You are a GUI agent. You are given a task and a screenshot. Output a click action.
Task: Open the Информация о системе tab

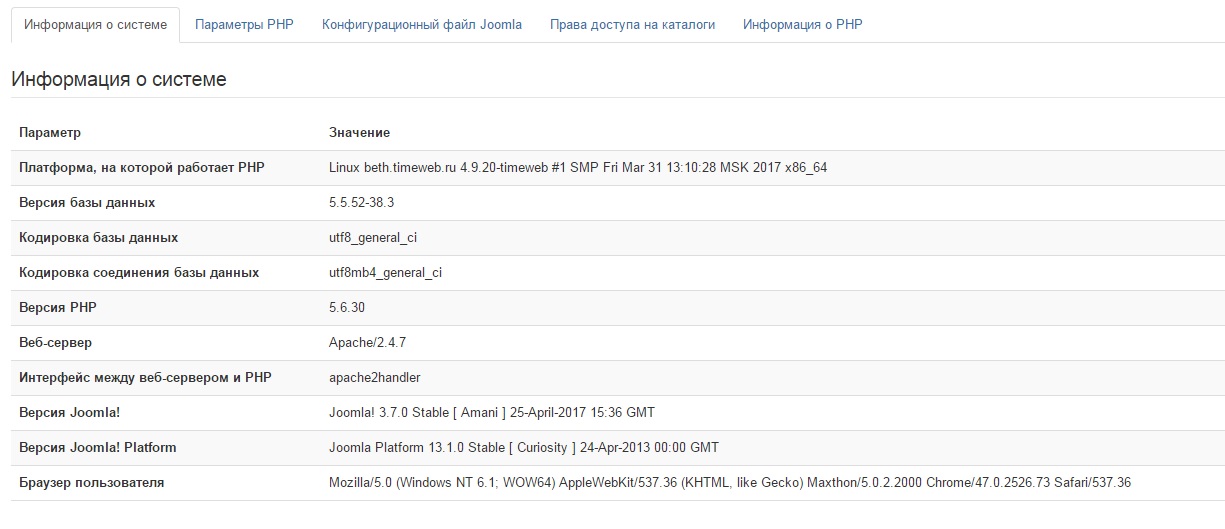(x=96, y=25)
